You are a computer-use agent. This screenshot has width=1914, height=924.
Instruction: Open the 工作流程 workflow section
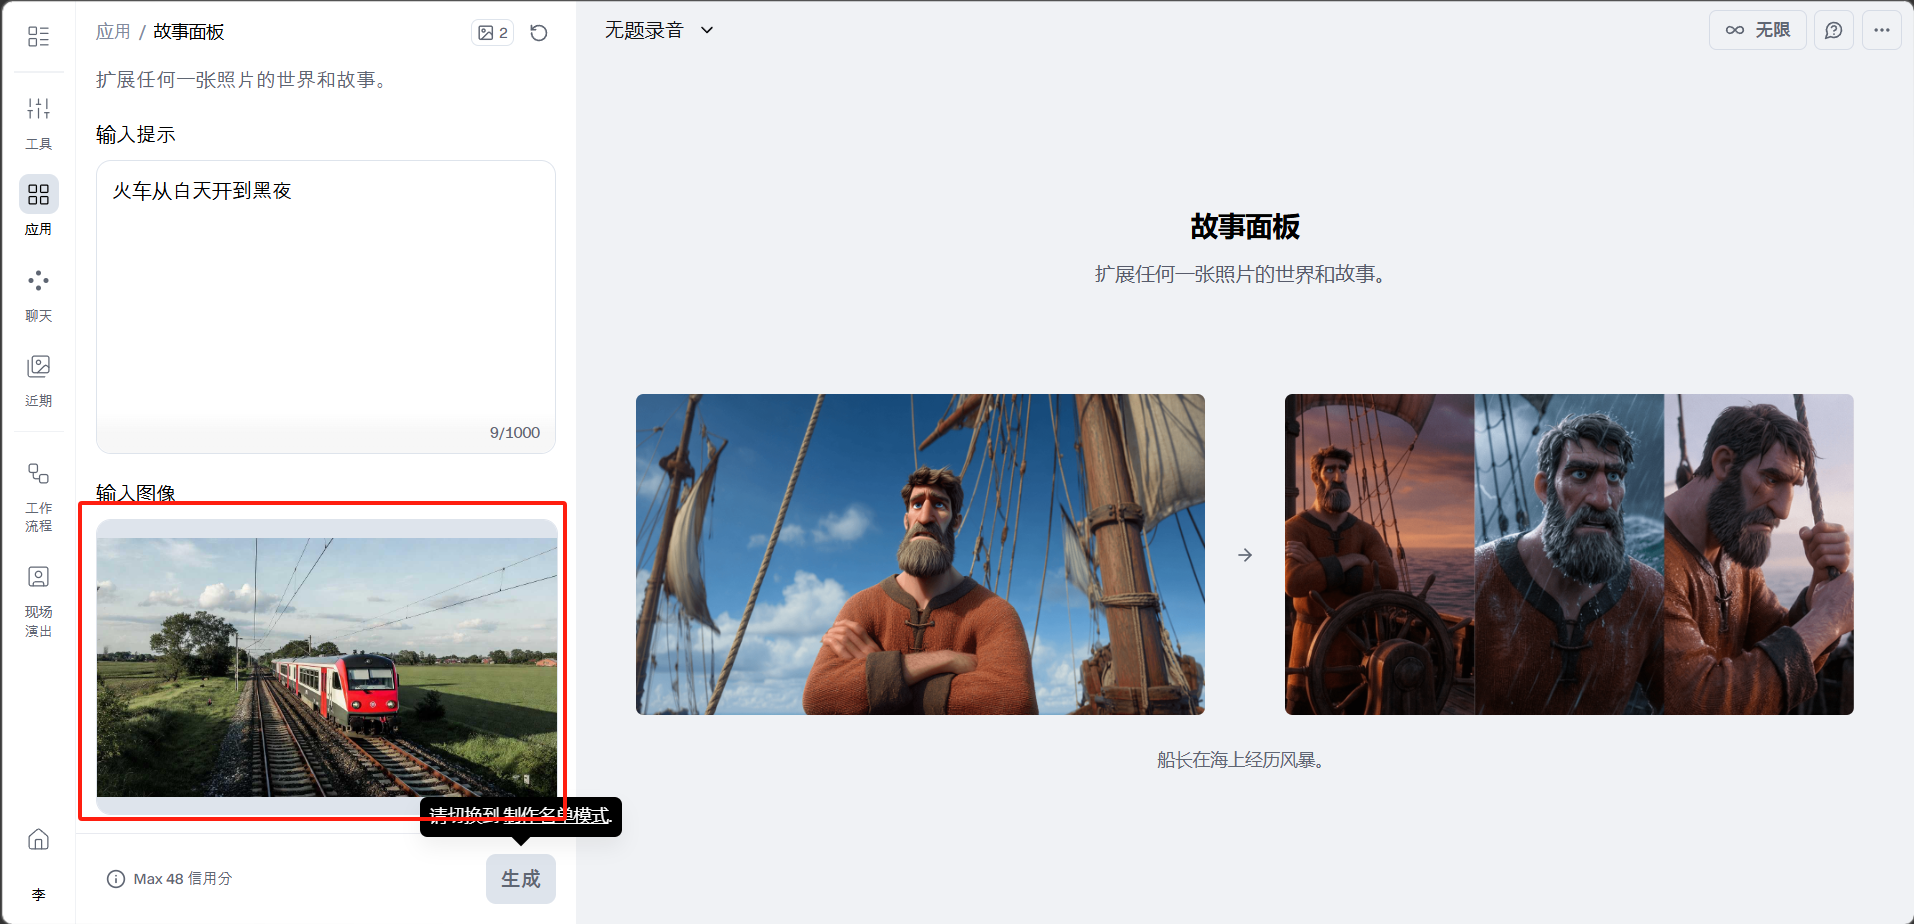(x=38, y=495)
